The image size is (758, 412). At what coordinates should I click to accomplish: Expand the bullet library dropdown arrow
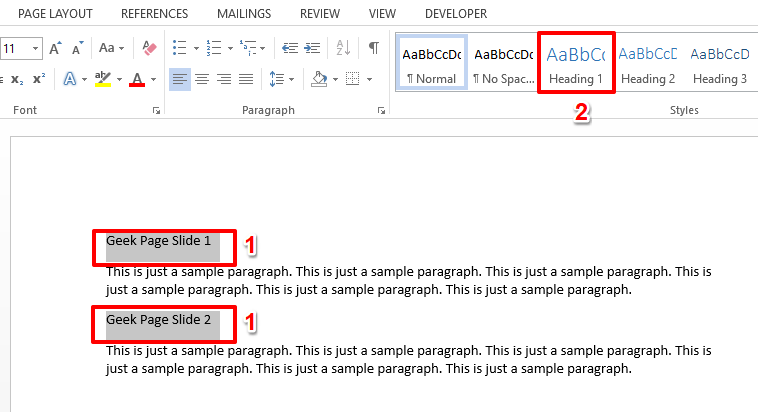pos(196,48)
